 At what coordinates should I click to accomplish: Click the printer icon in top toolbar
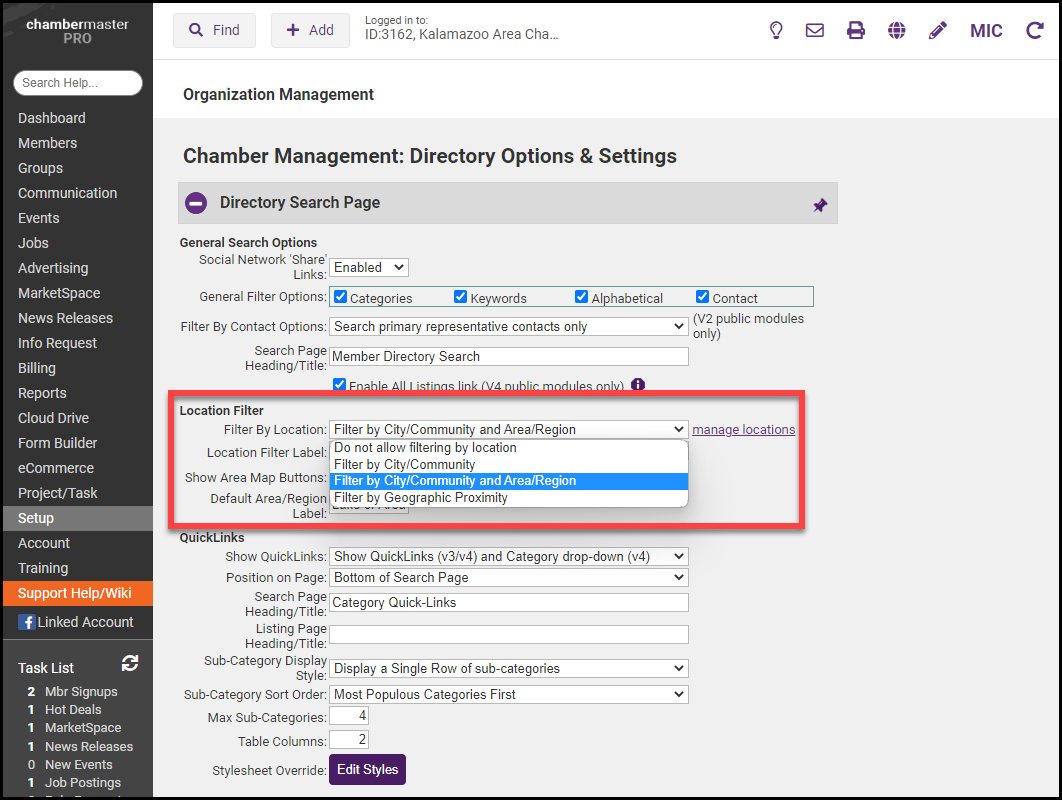coord(856,31)
